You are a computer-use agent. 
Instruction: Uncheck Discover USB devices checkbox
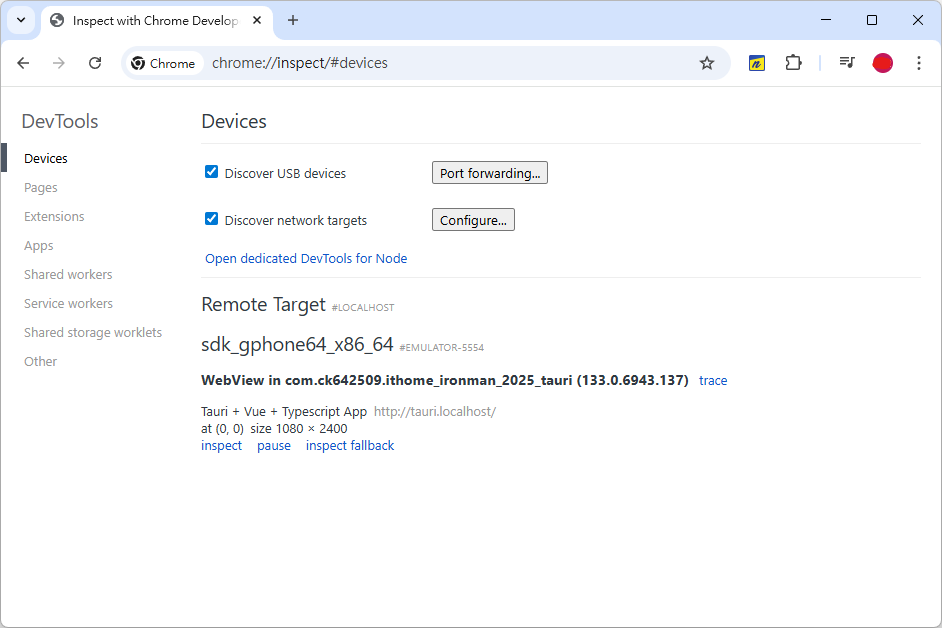tap(211, 172)
